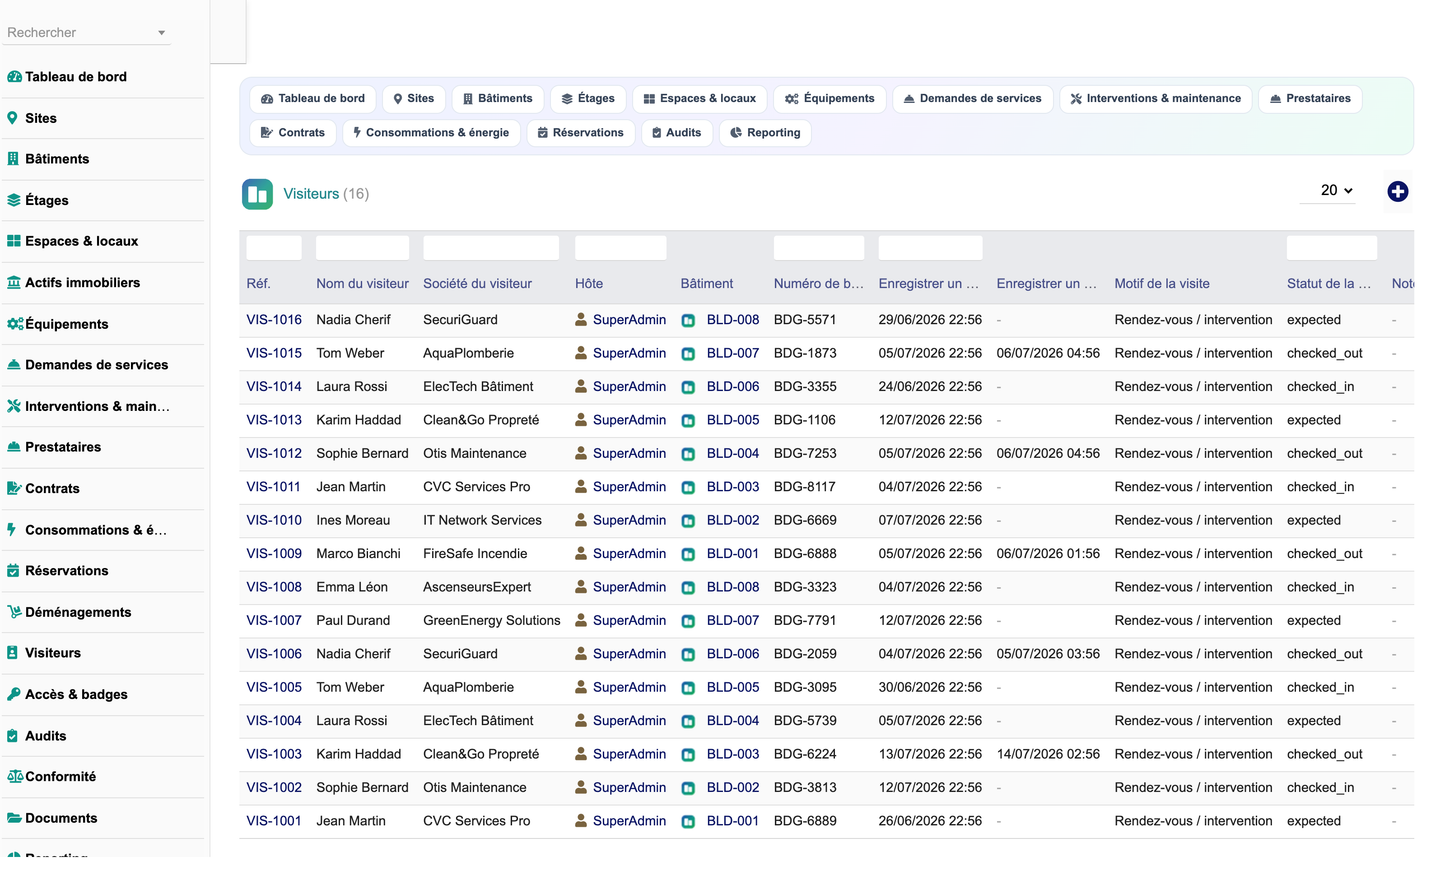Expand the Rechercher dropdown arrow
This screenshot has width=1445, height=894.
point(161,33)
